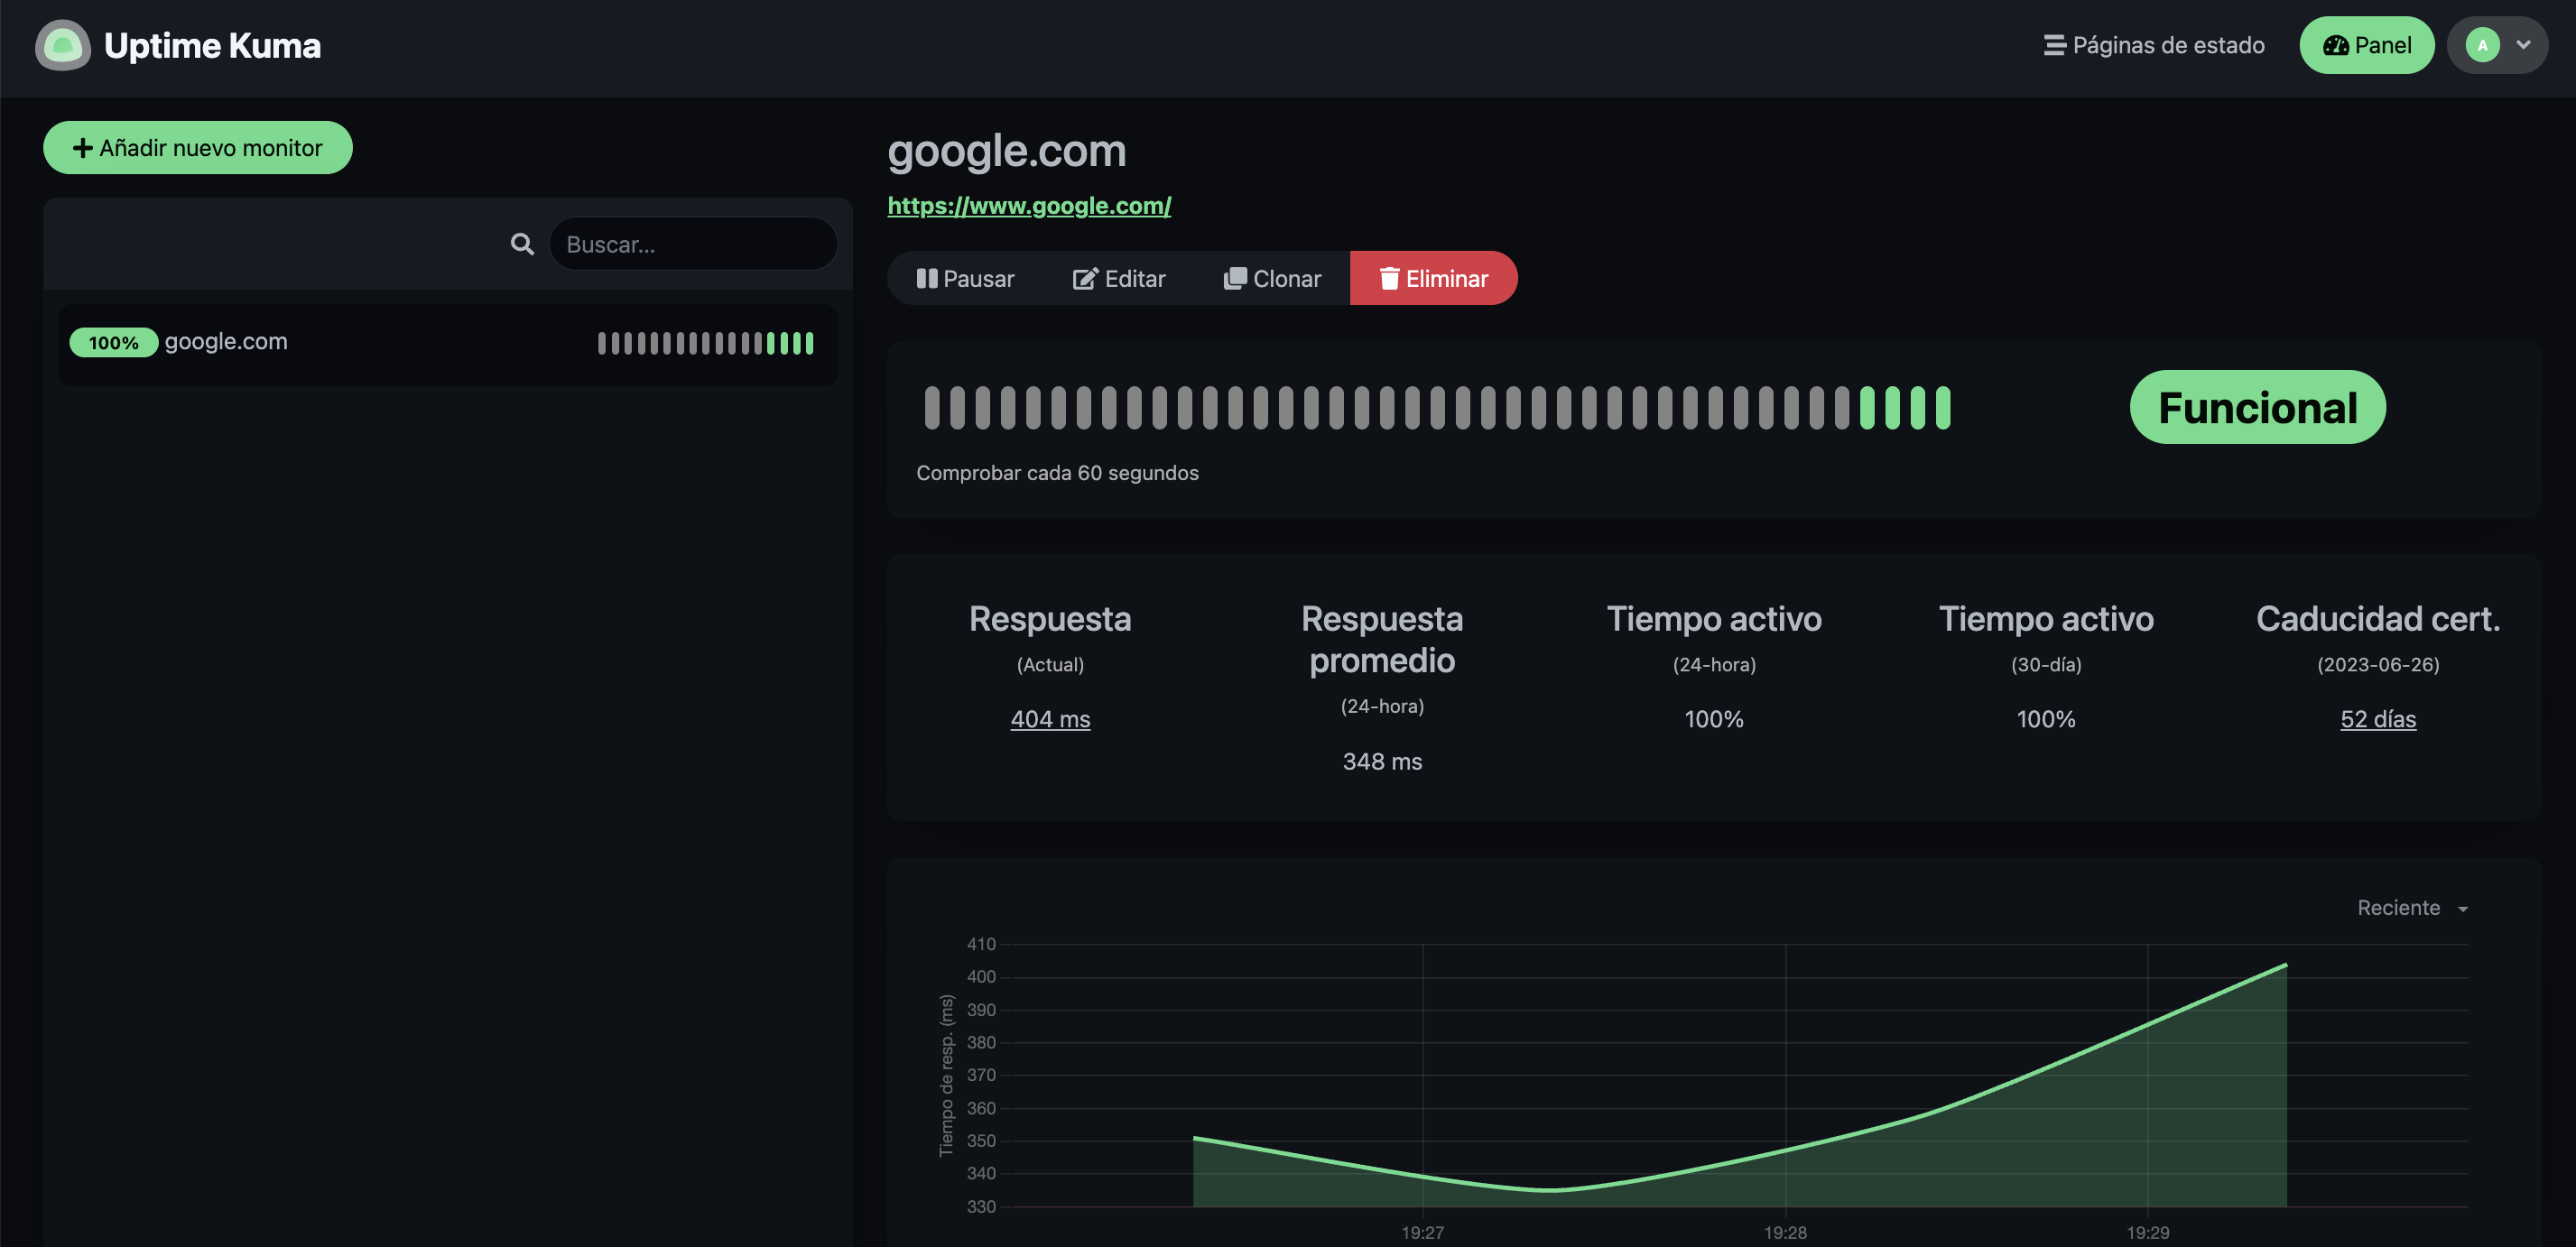The width and height of the screenshot is (2576, 1247).
Task: Click the trash icon on the Eliminar button
Action: tap(1388, 278)
